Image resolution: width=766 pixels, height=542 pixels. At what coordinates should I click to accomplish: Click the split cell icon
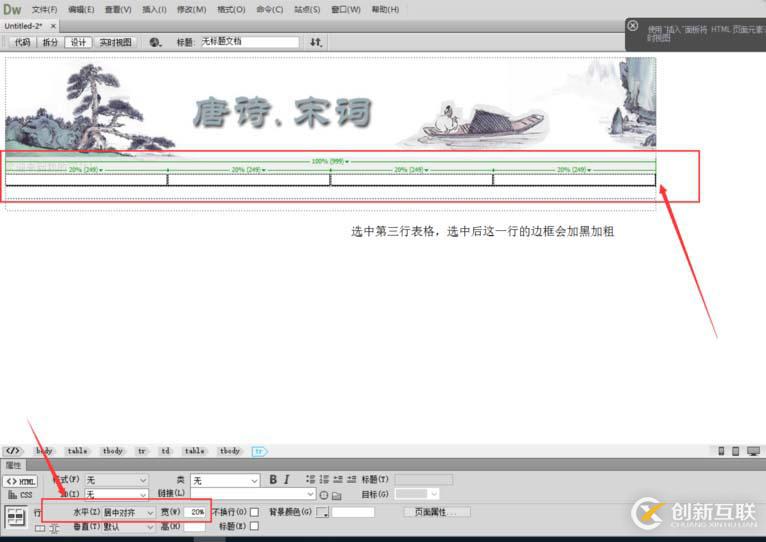coord(54,528)
